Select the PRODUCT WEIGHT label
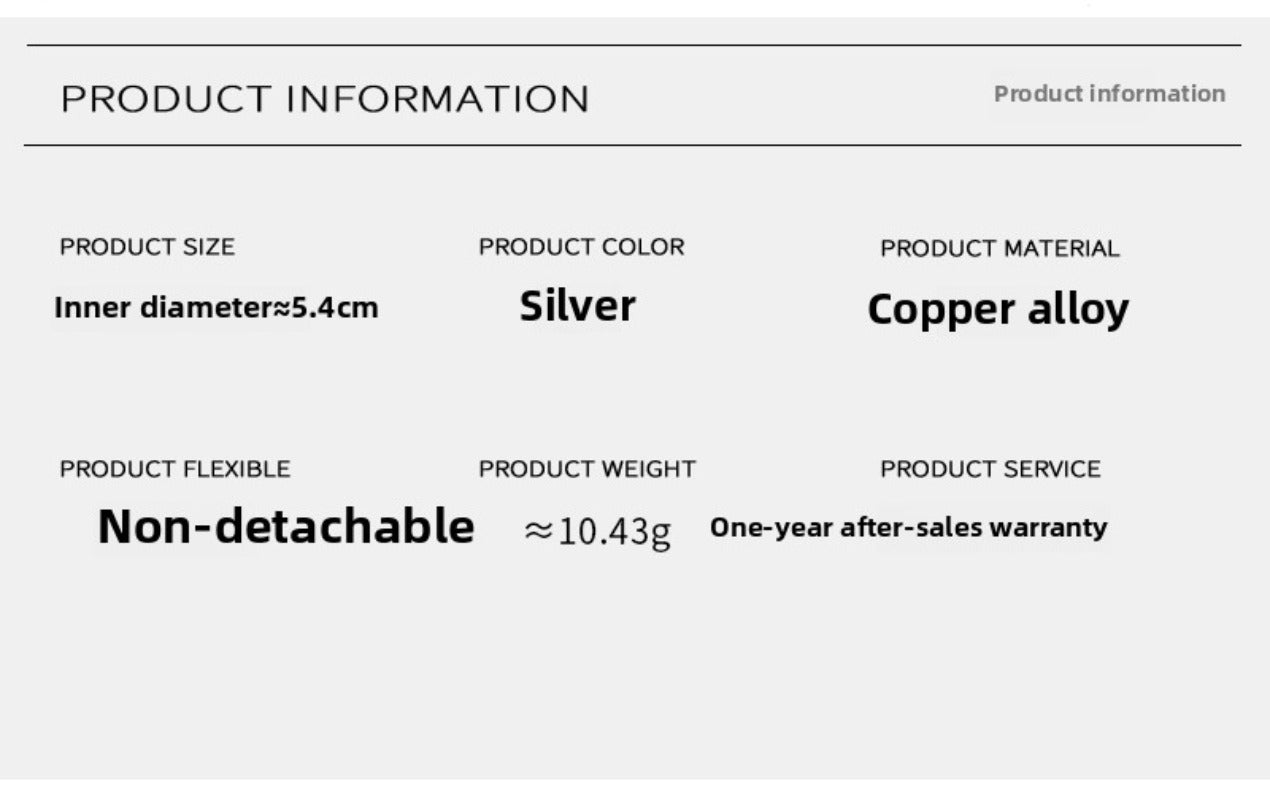The height and width of the screenshot is (800, 1270). coord(587,469)
